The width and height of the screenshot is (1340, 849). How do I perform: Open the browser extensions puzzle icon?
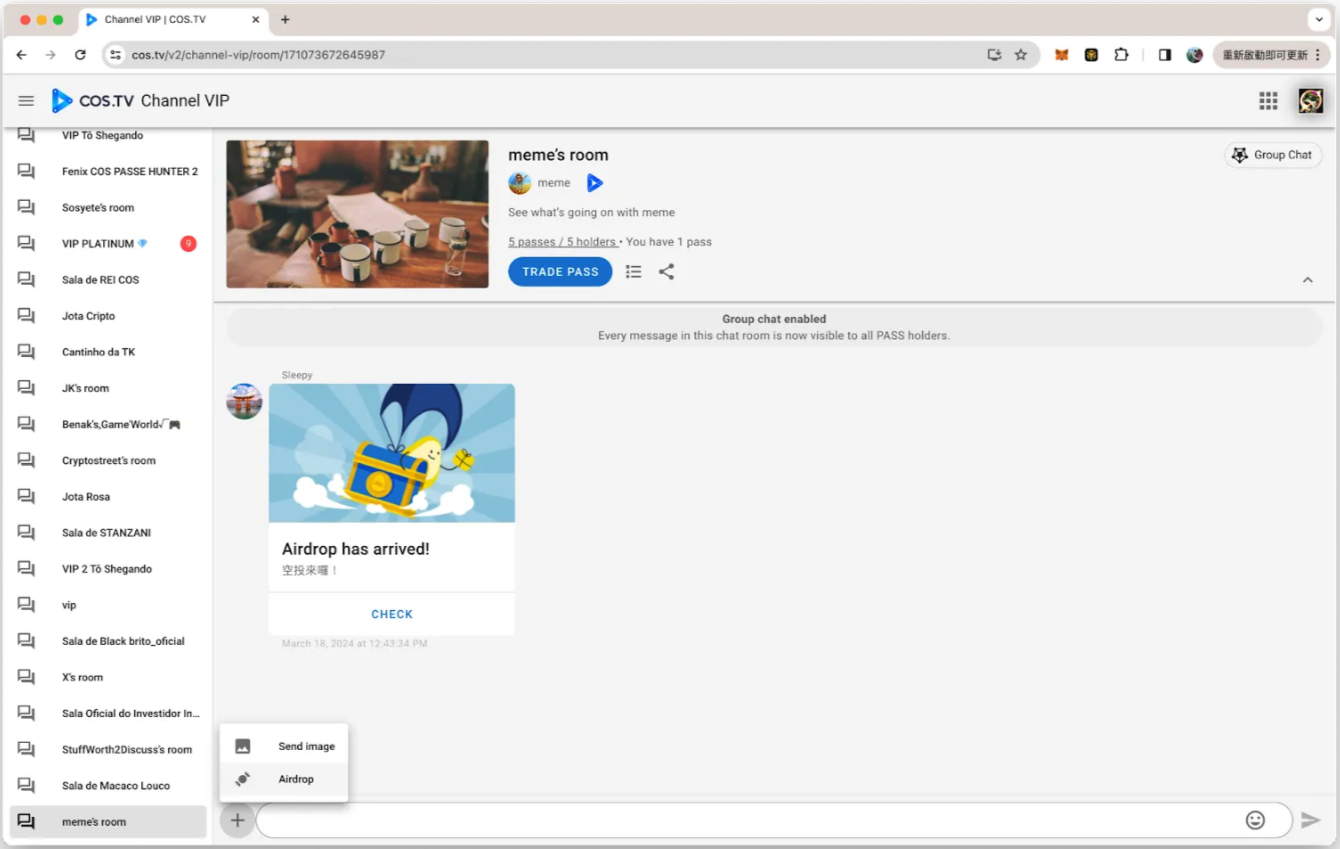(x=1121, y=55)
